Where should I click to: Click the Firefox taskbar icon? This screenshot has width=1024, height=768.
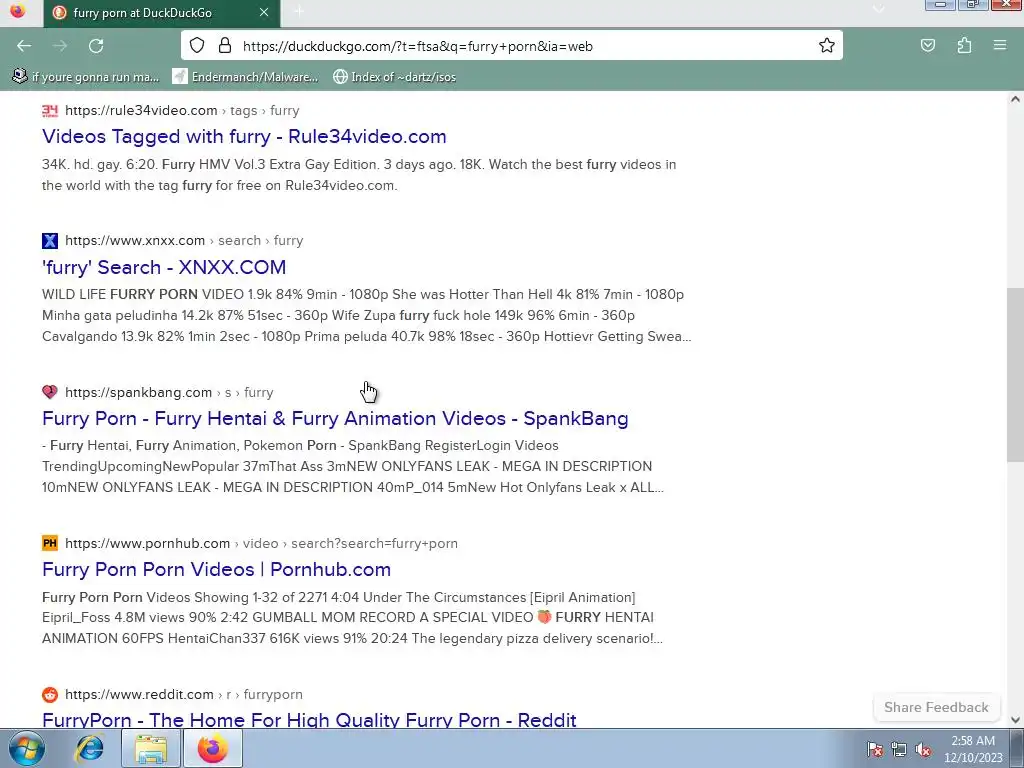(x=213, y=748)
